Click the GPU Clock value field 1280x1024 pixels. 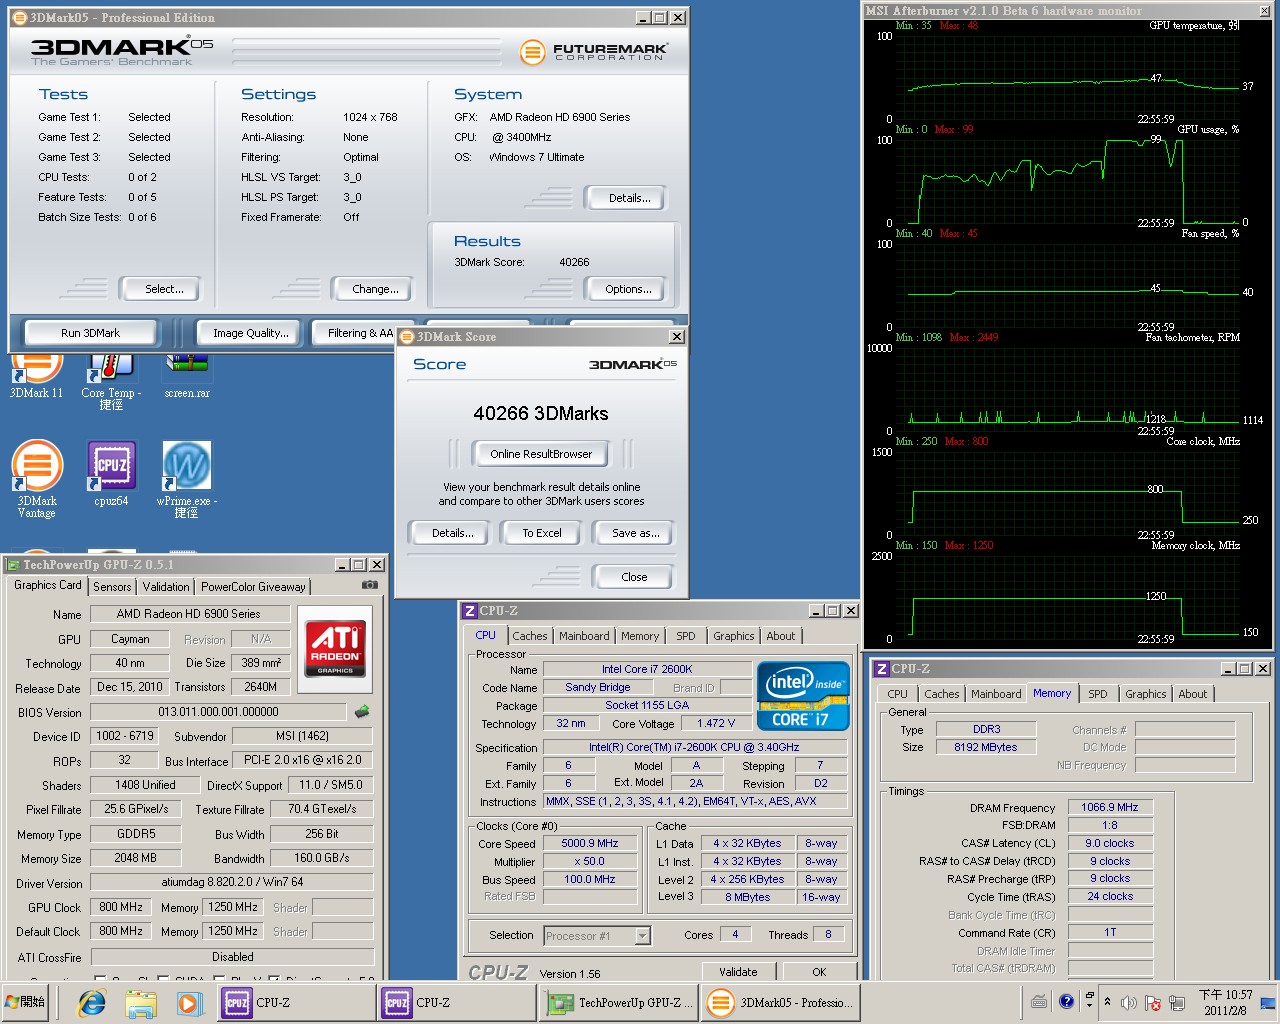pos(121,907)
